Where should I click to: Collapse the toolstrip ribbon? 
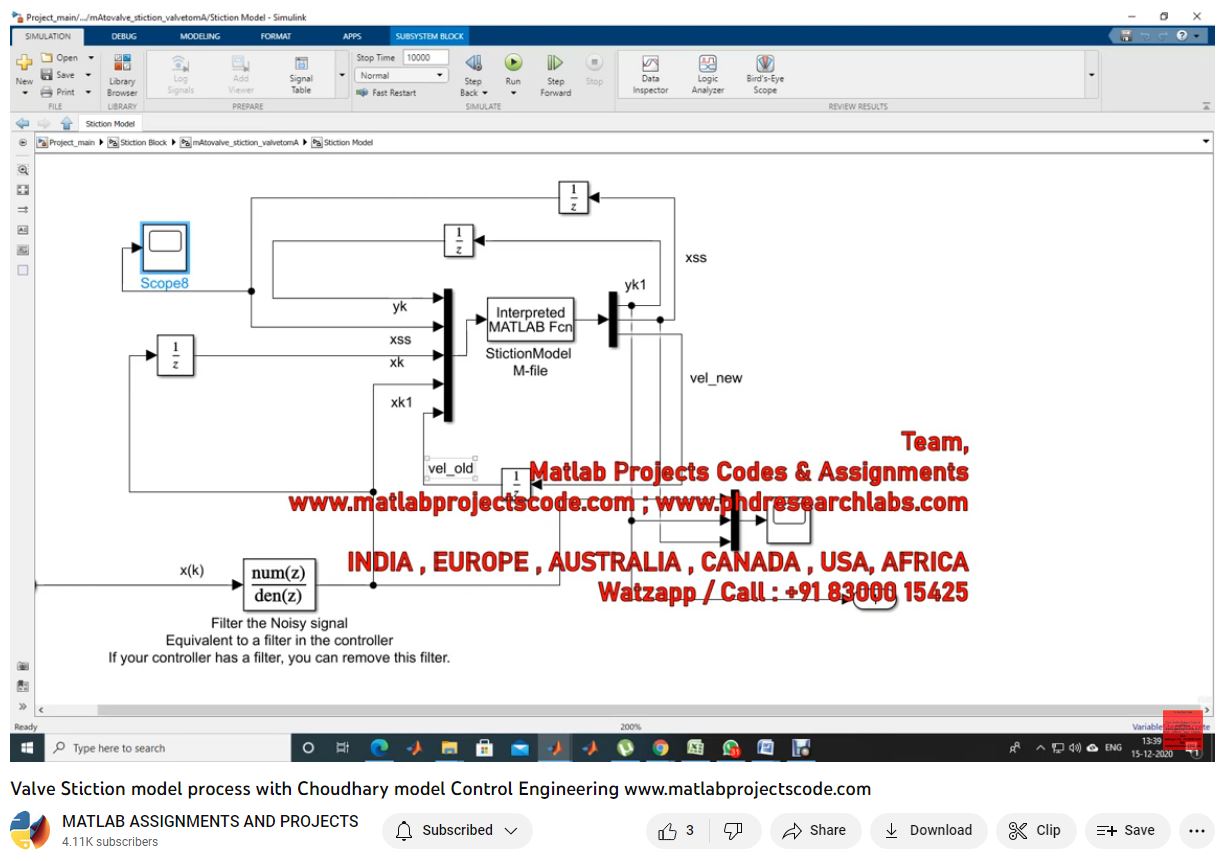(1205, 105)
